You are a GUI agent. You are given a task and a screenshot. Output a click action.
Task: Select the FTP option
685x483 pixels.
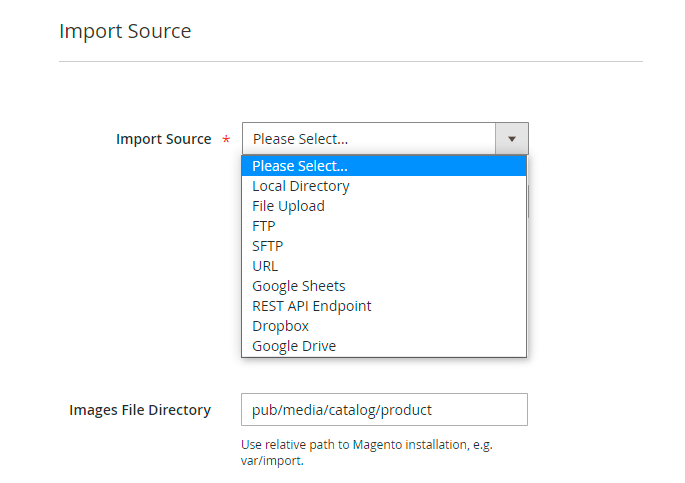click(x=264, y=226)
